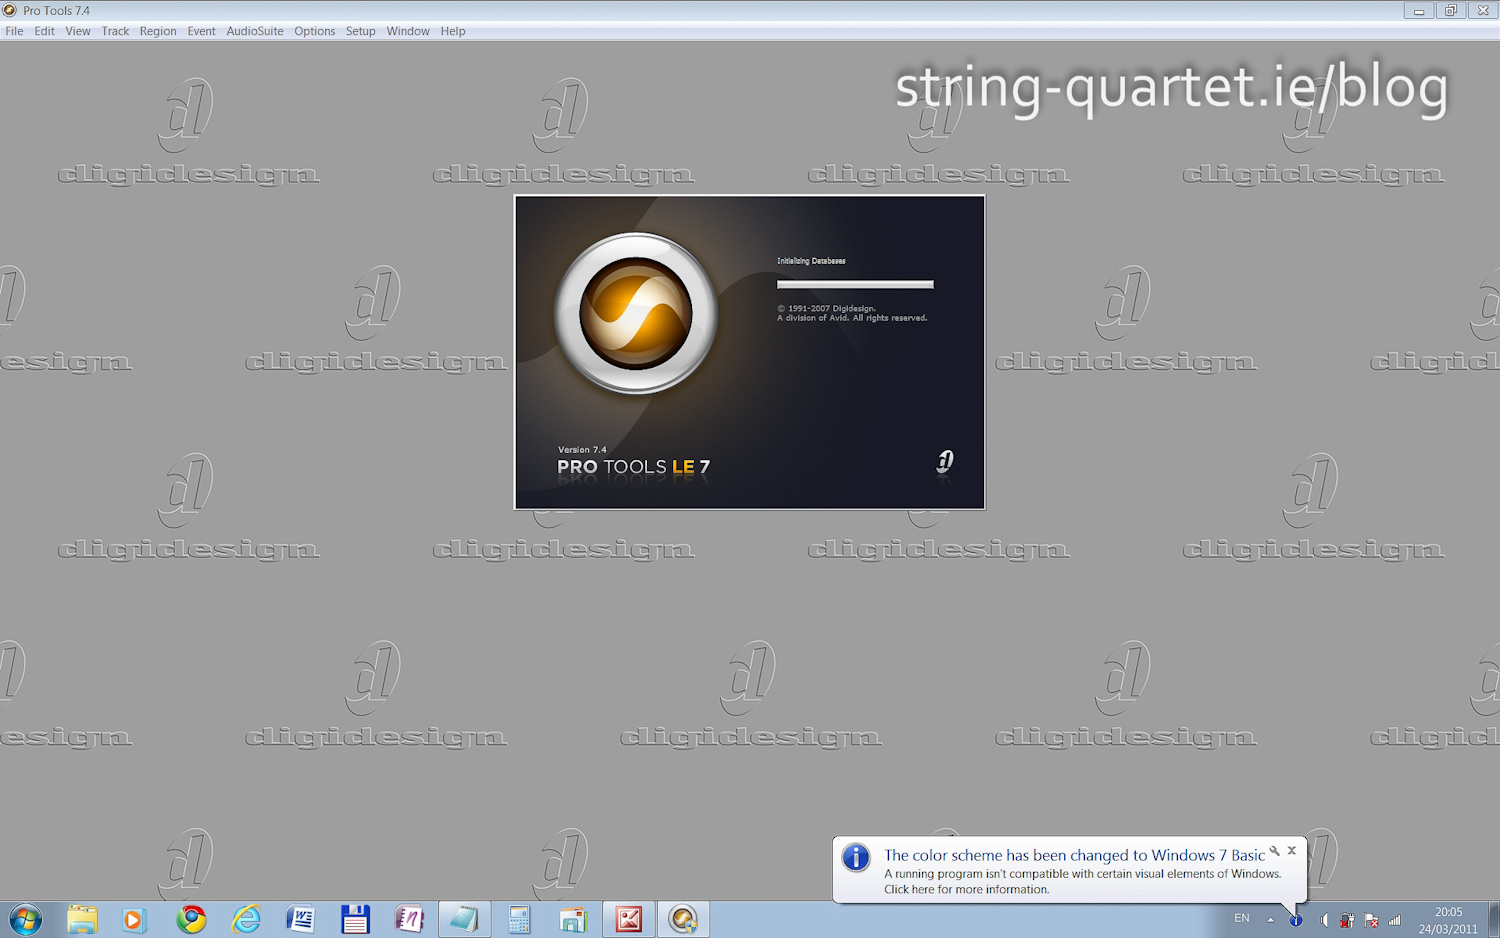Click the wireless network signal icon
This screenshot has width=1500, height=938.
1395,920
